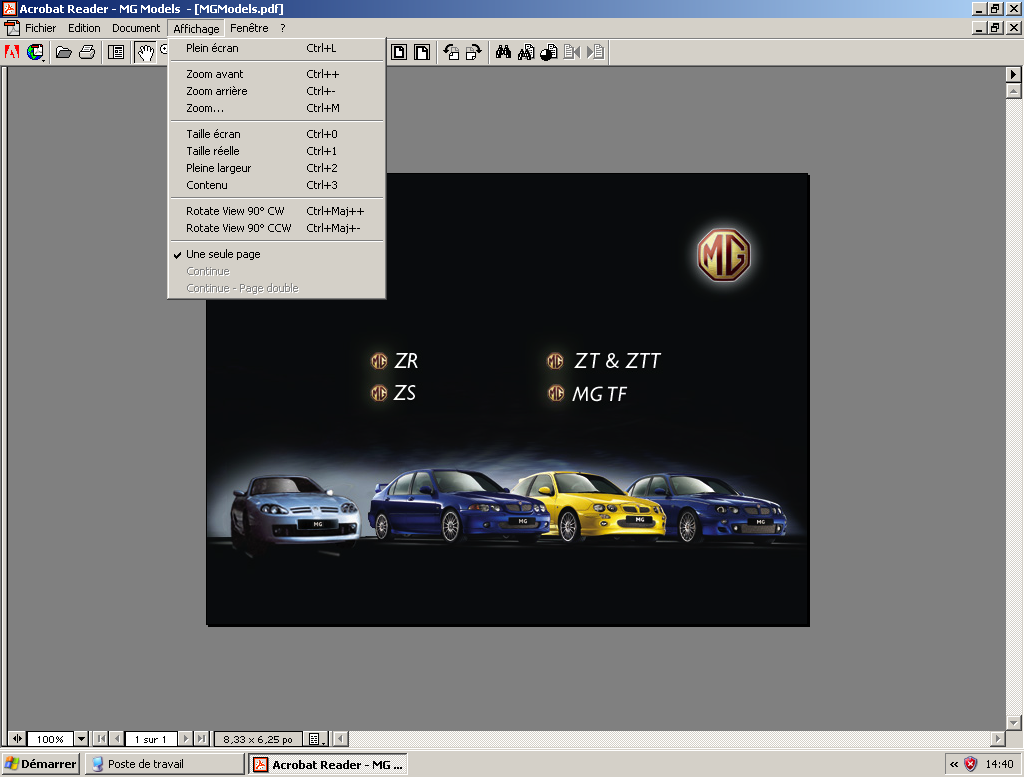Screen dimensions: 1024x777
Task: Open the Adobe web services globe icon
Action: [35, 52]
